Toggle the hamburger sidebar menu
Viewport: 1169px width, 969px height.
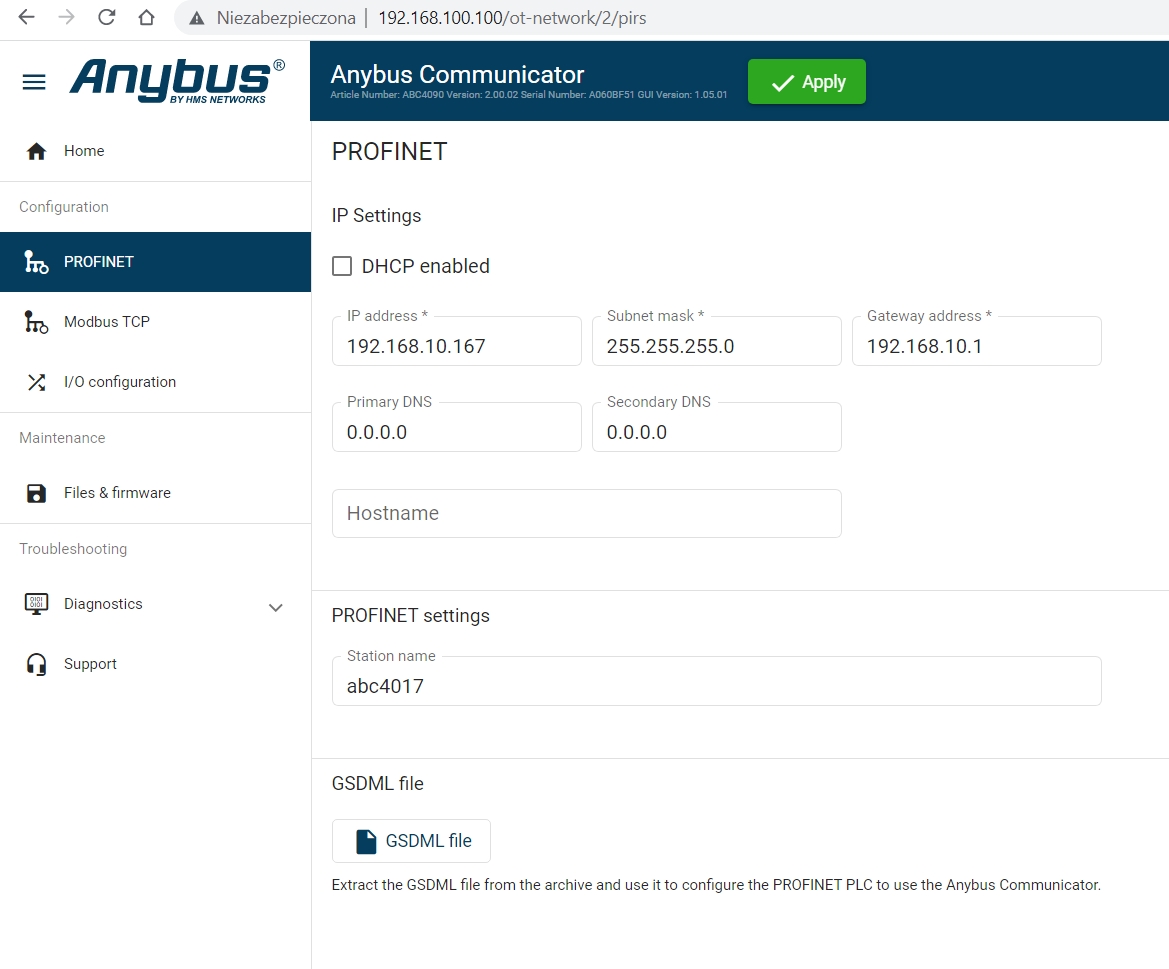(34, 81)
